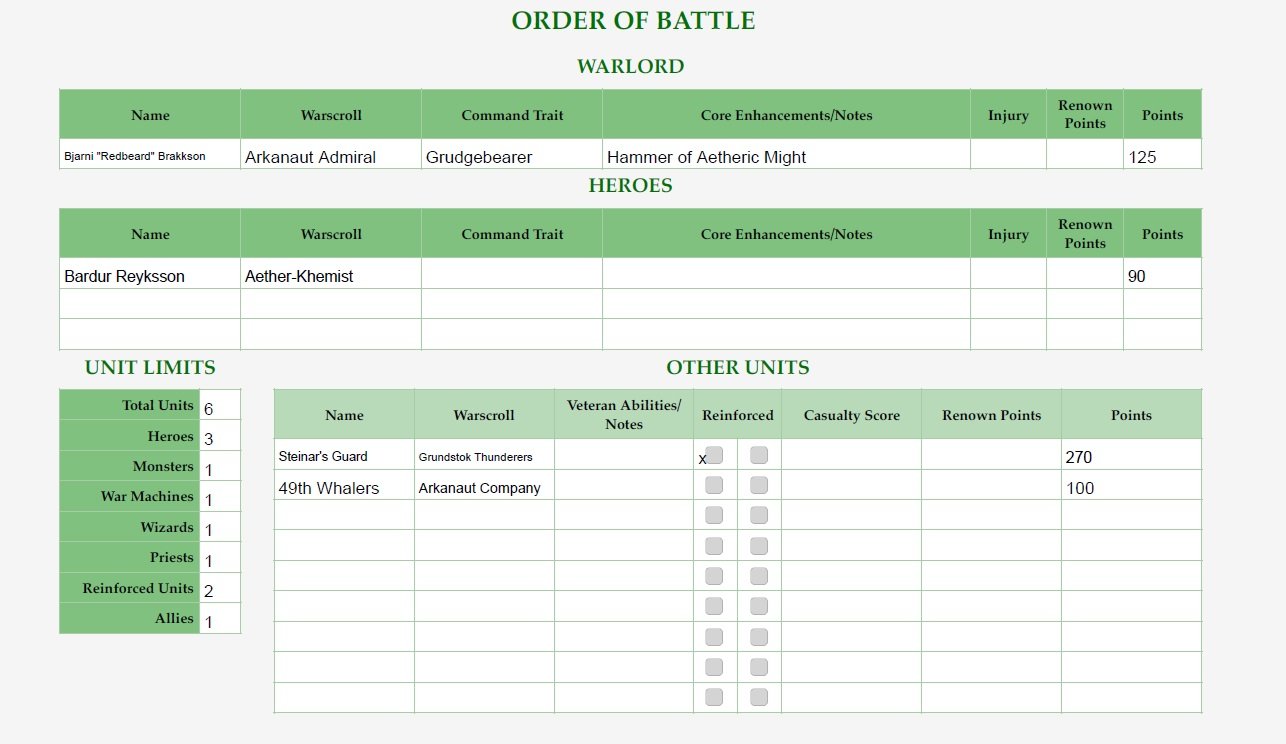Screen dimensions: 1286x744
Task: Click the 49th Whalers name field
Action: coord(344,487)
